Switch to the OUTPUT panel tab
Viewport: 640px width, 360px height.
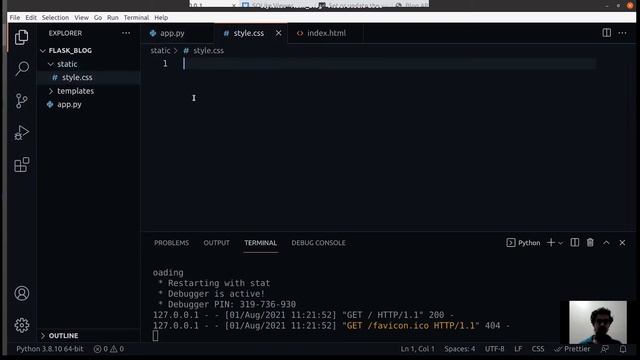(216, 243)
